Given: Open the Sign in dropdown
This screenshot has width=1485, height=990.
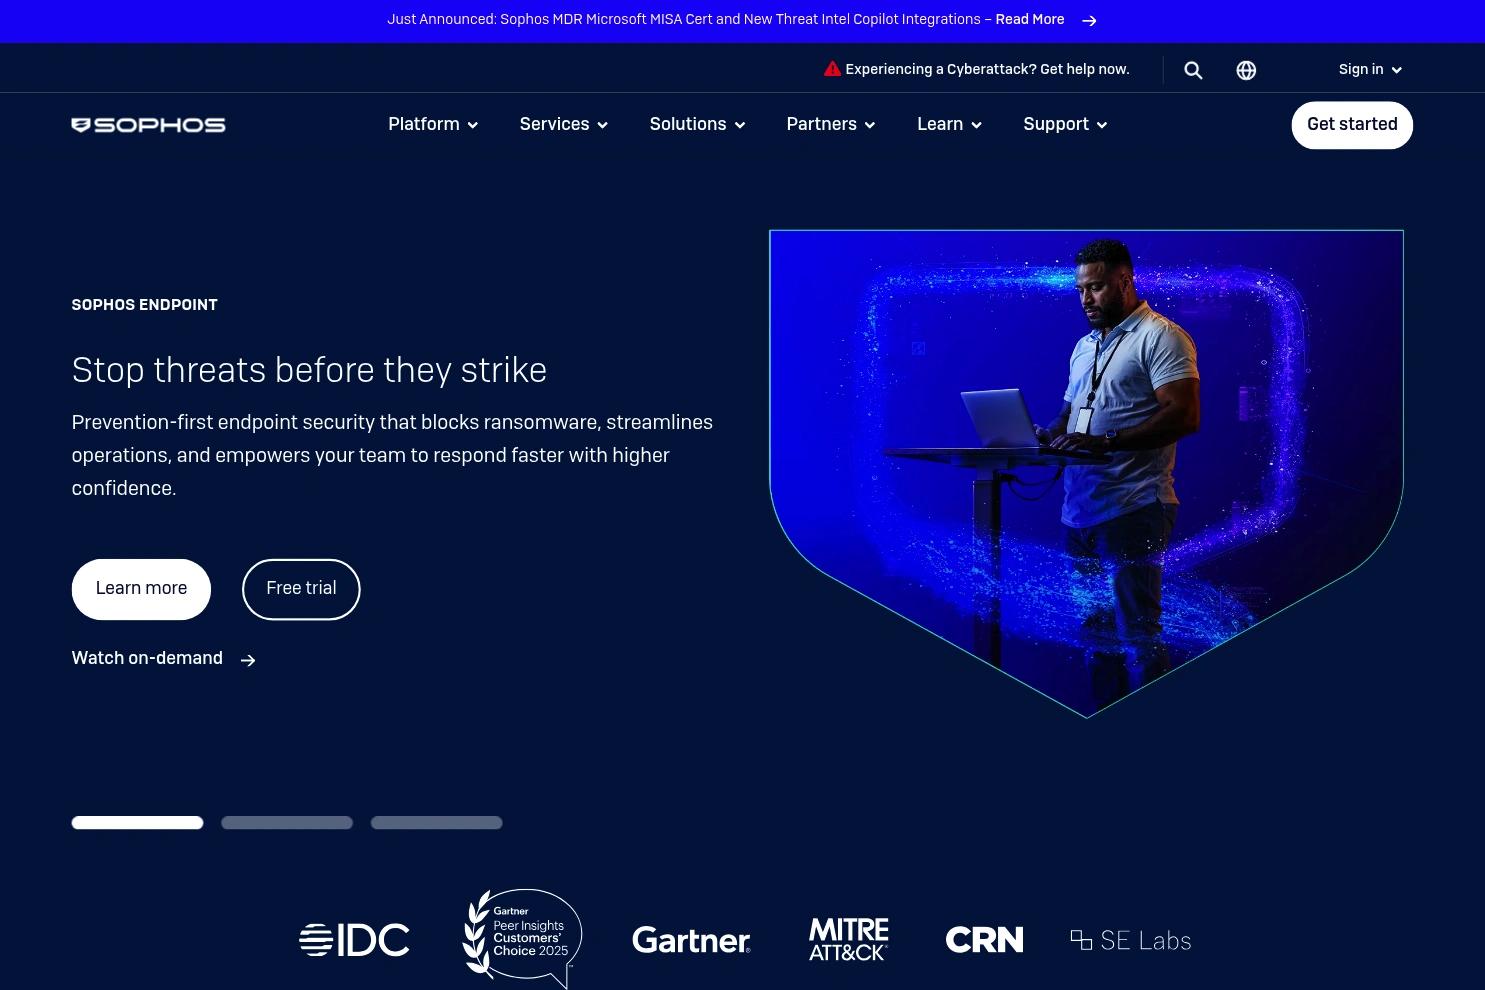Looking at the screenshot, I should (x=1370, y=70).
